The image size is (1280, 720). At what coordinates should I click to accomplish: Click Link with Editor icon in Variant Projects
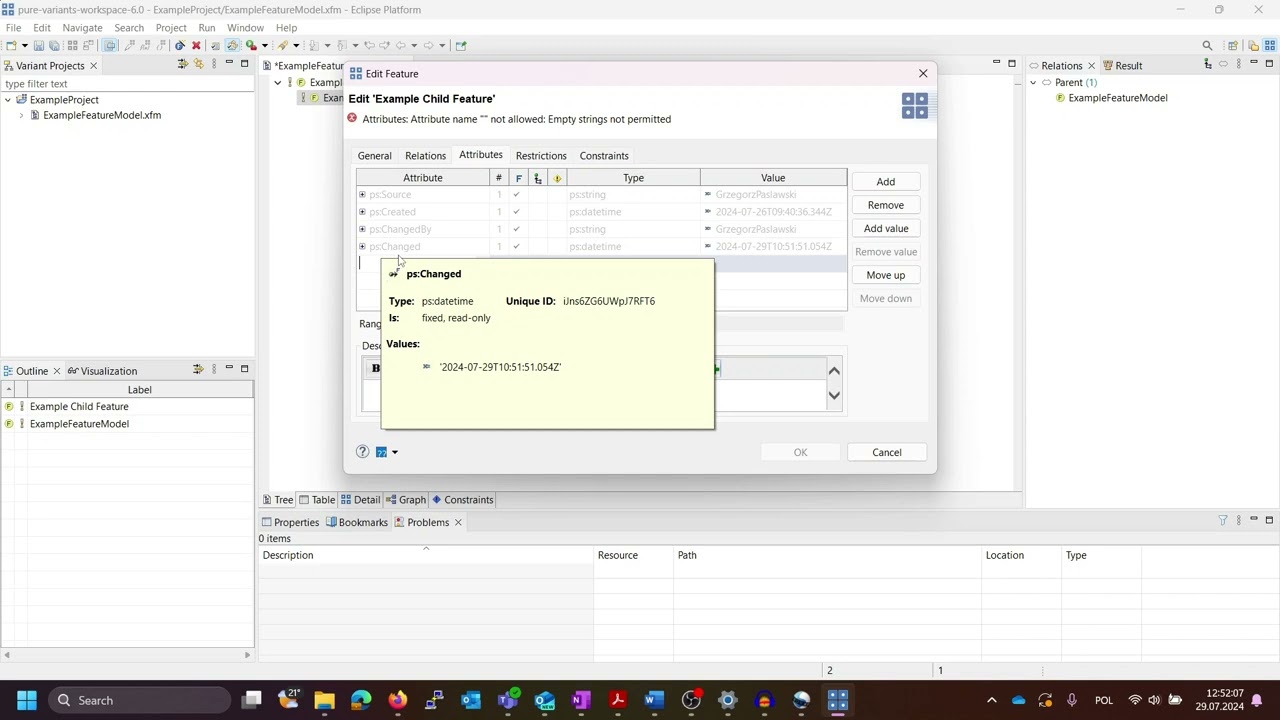pos(198,64)
